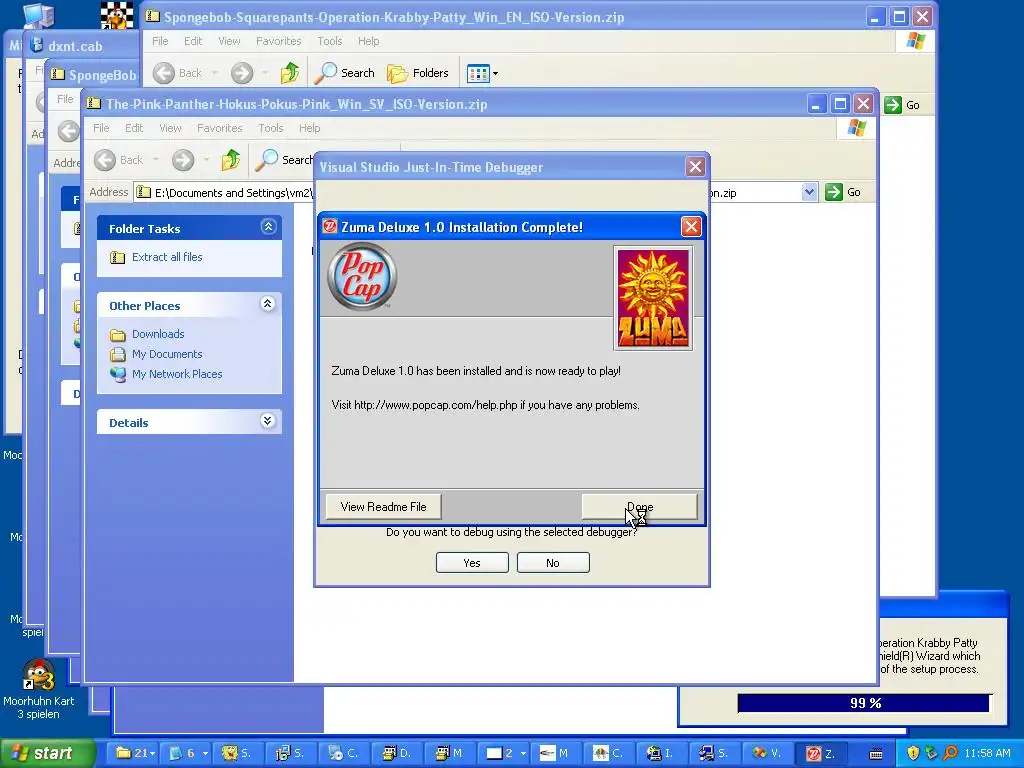Click Search magnifier in Pink Panther window
The height and width of the screenshot is (768, 1024).
(x=266, y=160)
